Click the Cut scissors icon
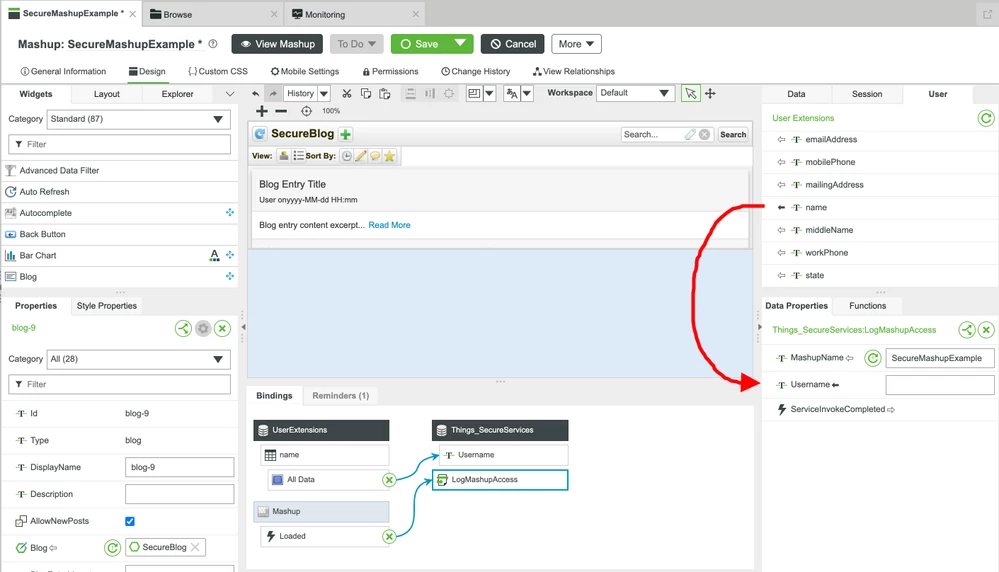Image resolution: width=999 pixels, height=572 pixels. pos(347,94)
